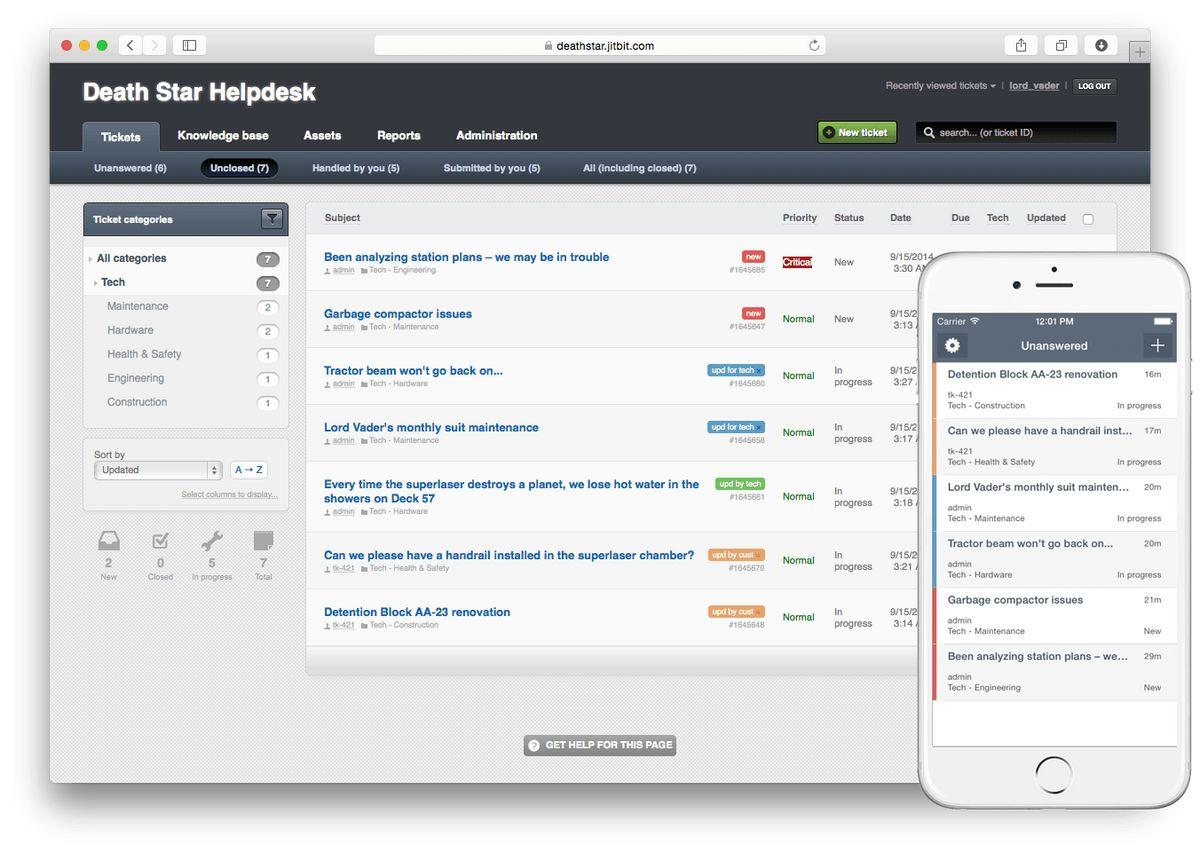Screen dimensions: 1200x854
Task: Open the Safari share menu
Action: 1021,45
